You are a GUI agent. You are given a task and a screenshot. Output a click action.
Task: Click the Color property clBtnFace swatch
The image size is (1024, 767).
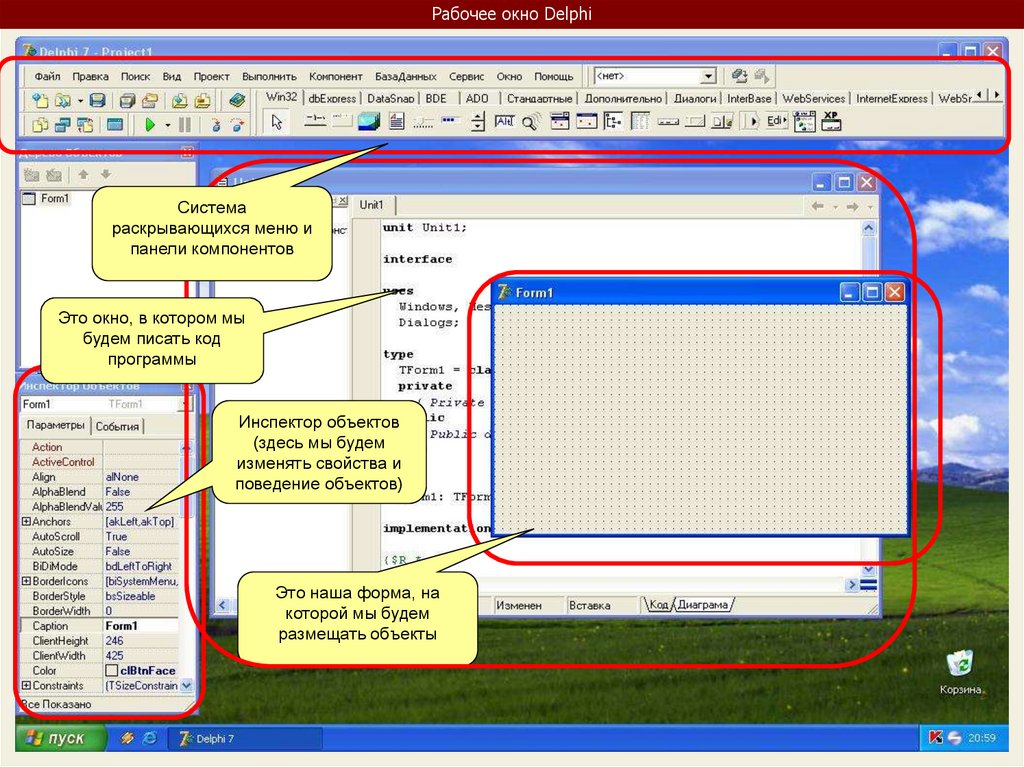112,671
